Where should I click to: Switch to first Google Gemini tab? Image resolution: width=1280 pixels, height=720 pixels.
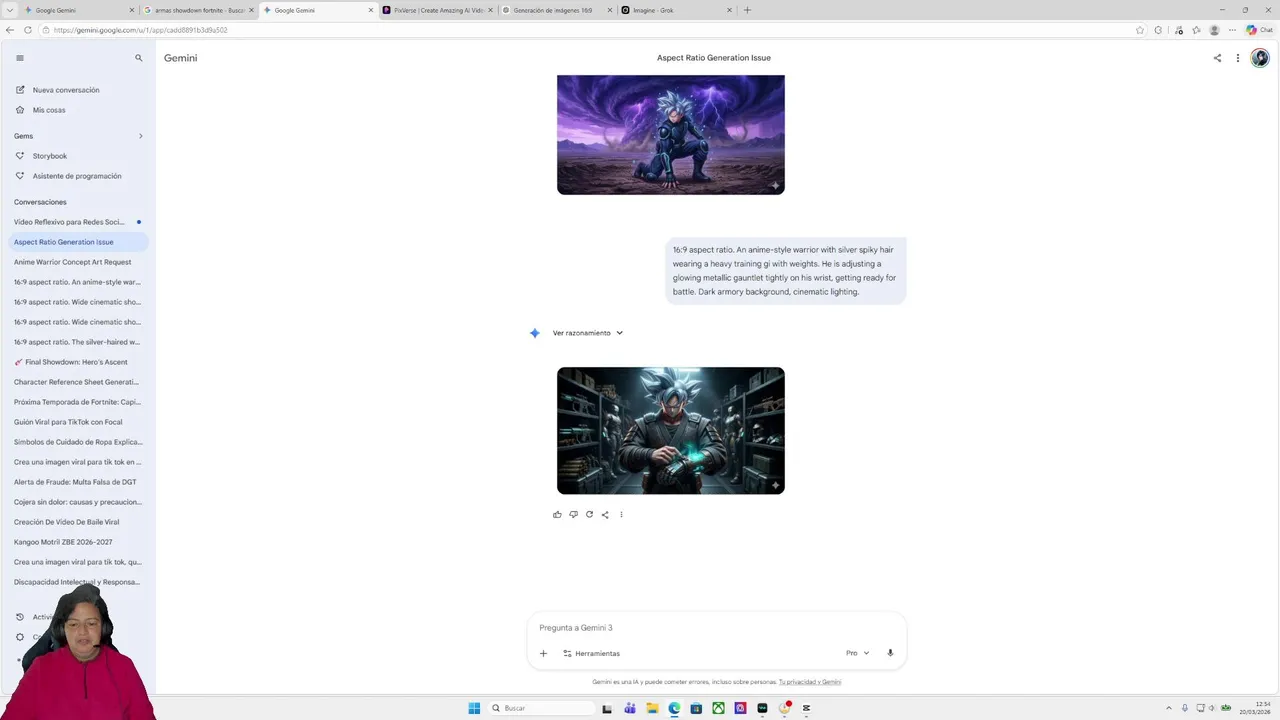click(x=79, y=10)
